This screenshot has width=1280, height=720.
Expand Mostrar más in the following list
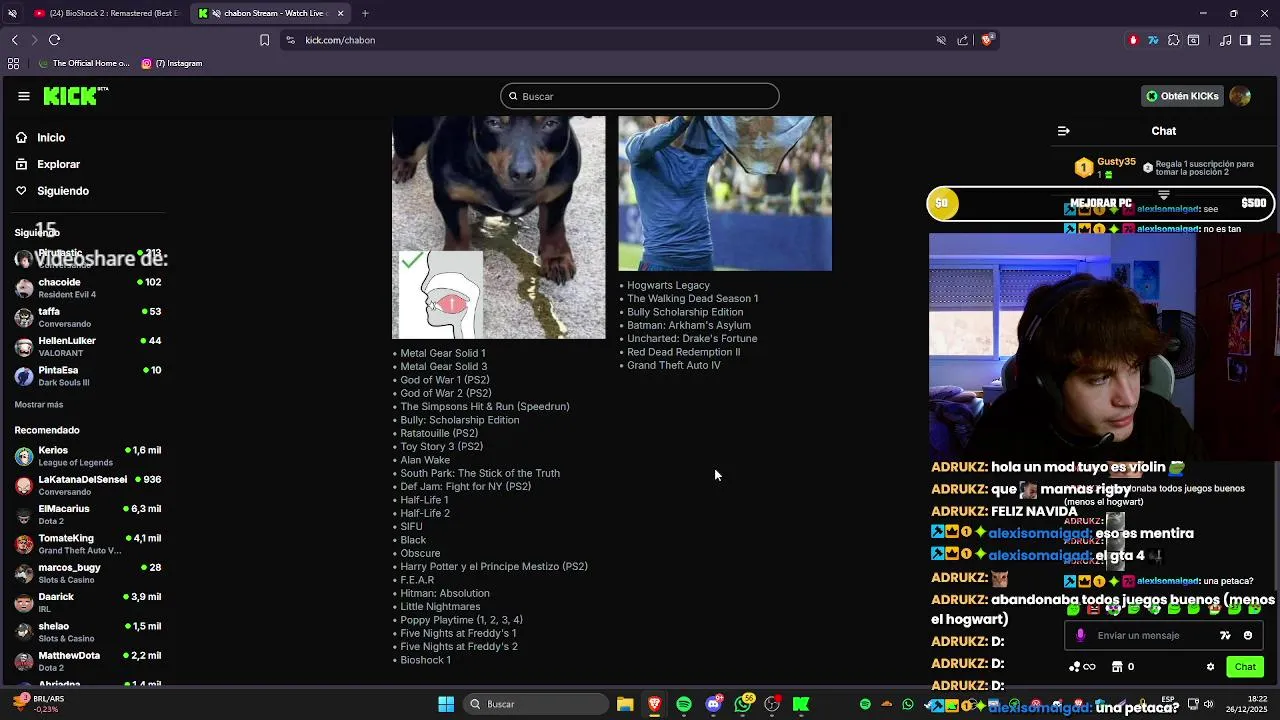39,405
